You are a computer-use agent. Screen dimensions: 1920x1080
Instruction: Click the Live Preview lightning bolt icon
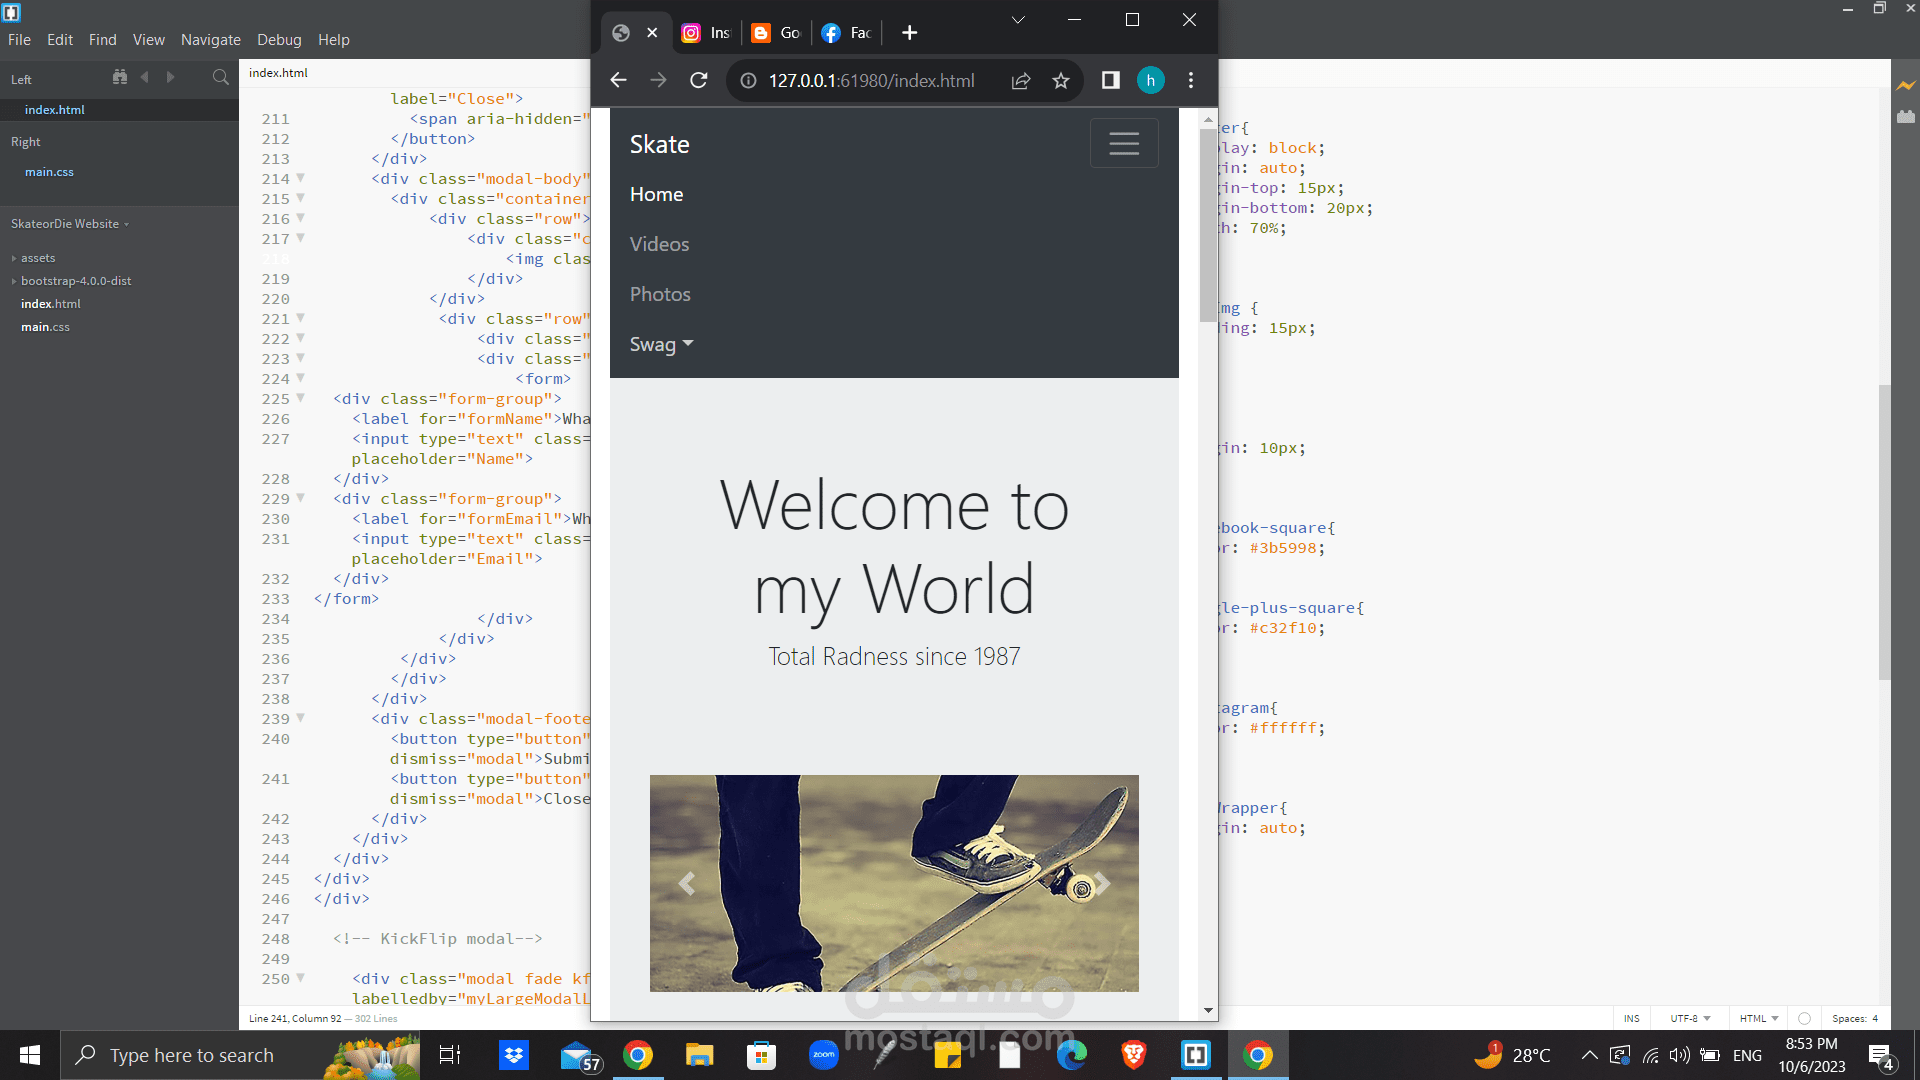pyautogui.click(x=1905, y=86)
